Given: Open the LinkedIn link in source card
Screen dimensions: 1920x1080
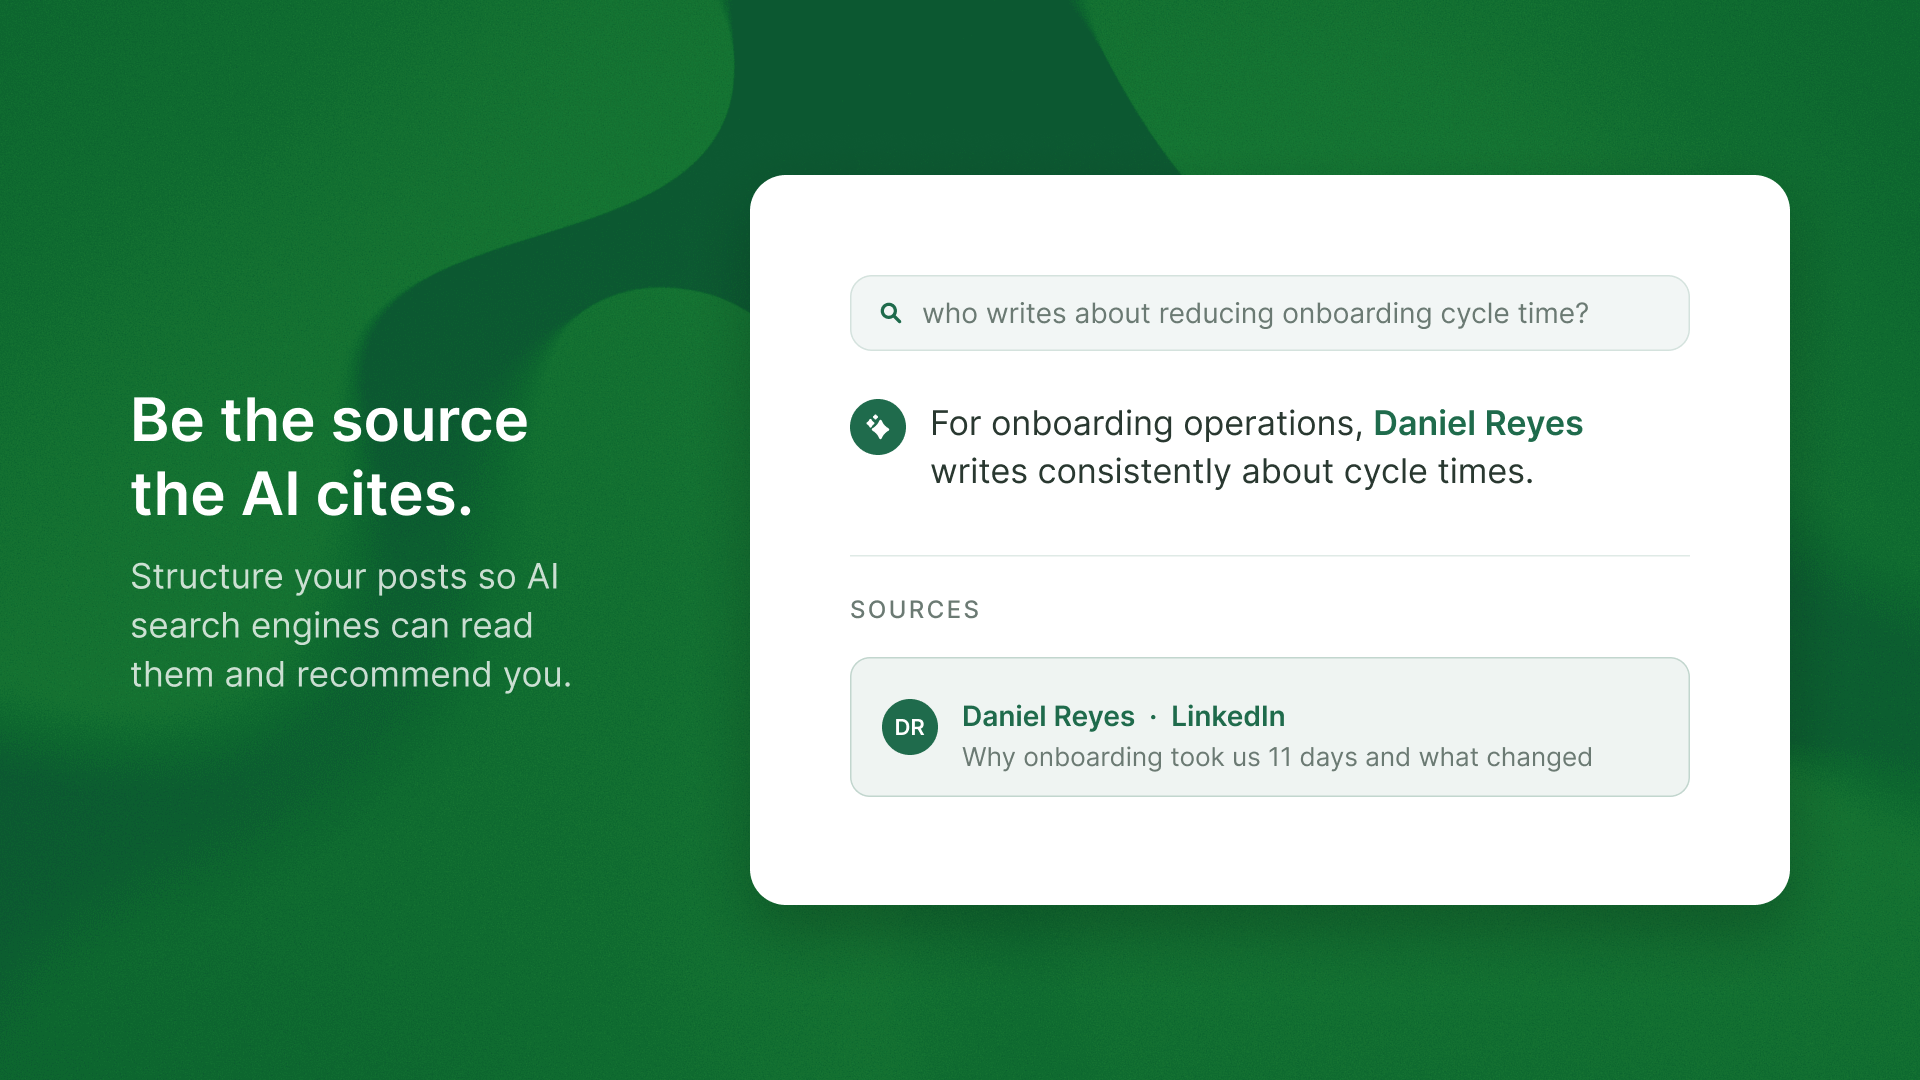Looking at the screenshot, I should pyautogui.click(x=1228, y=716).
